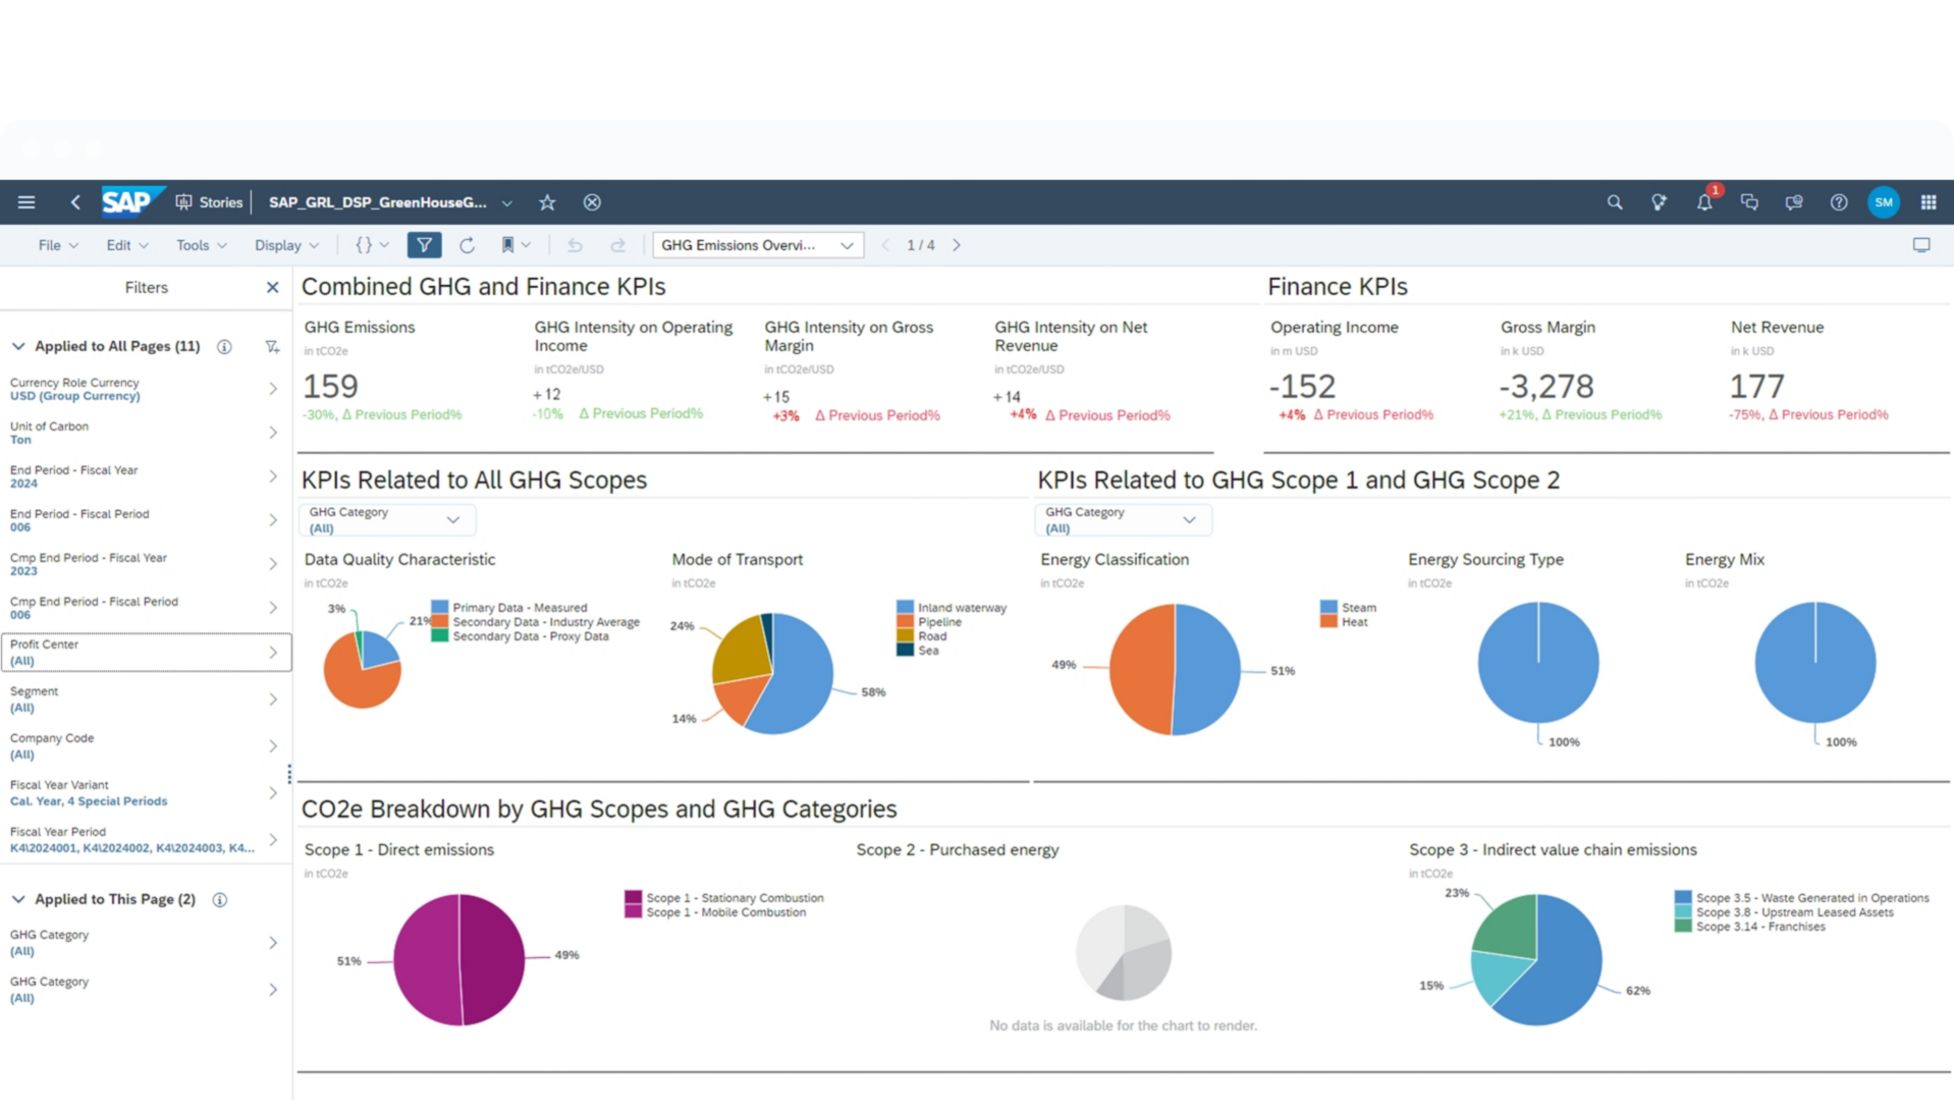Close the Filters panel

pyautogui.click(x=272, y=288)
